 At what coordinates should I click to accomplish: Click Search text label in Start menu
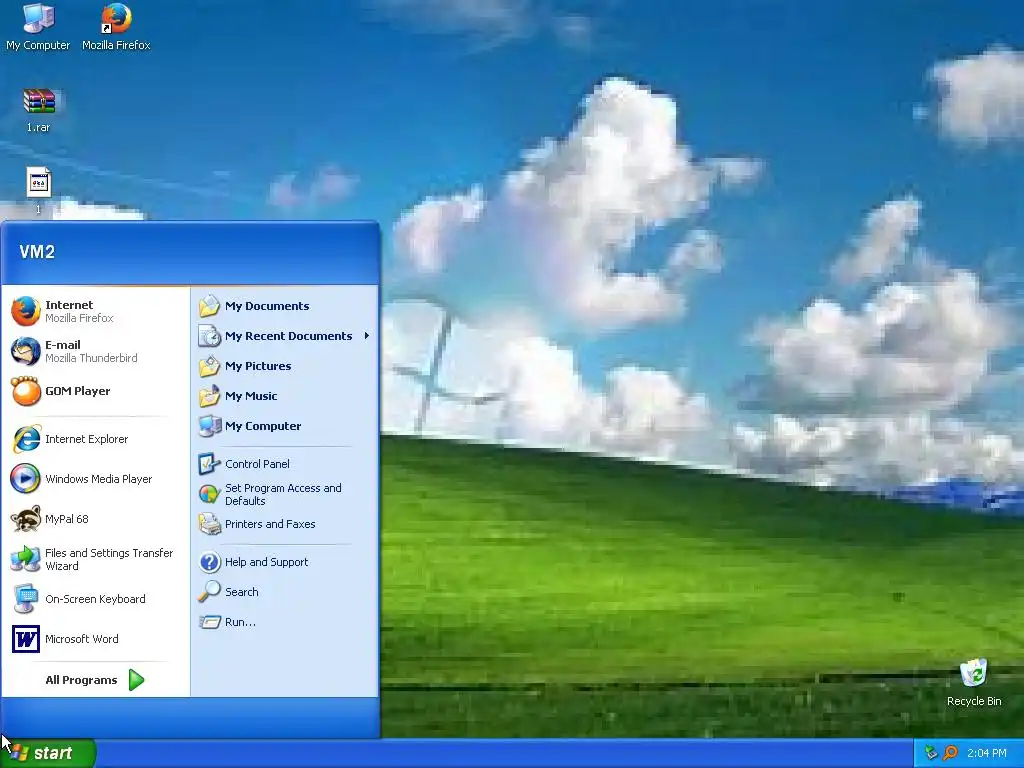pos(242,592)
